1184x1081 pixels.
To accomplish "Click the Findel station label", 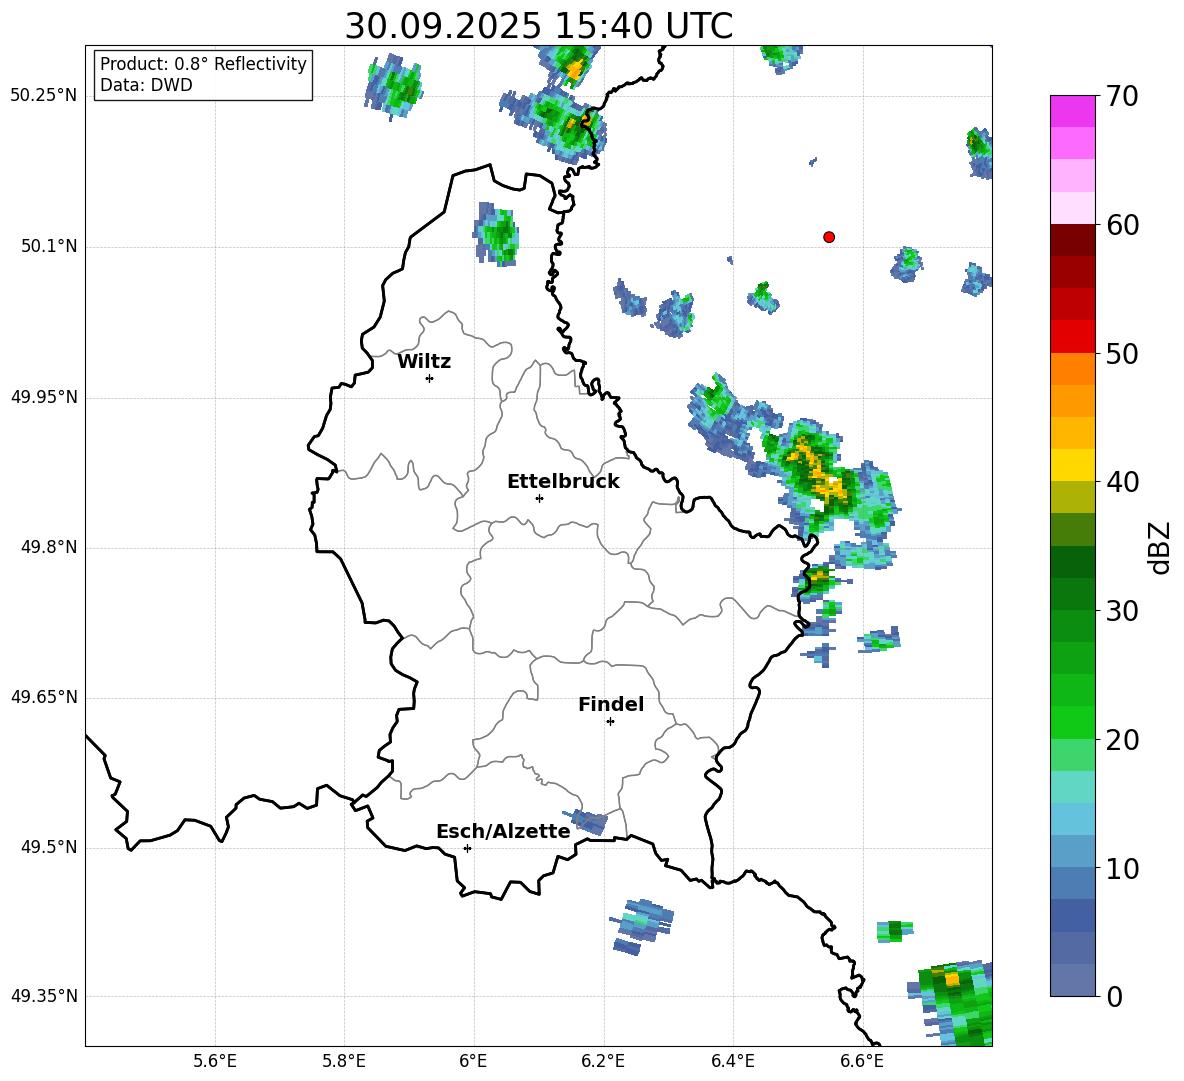I will (611, 704).
